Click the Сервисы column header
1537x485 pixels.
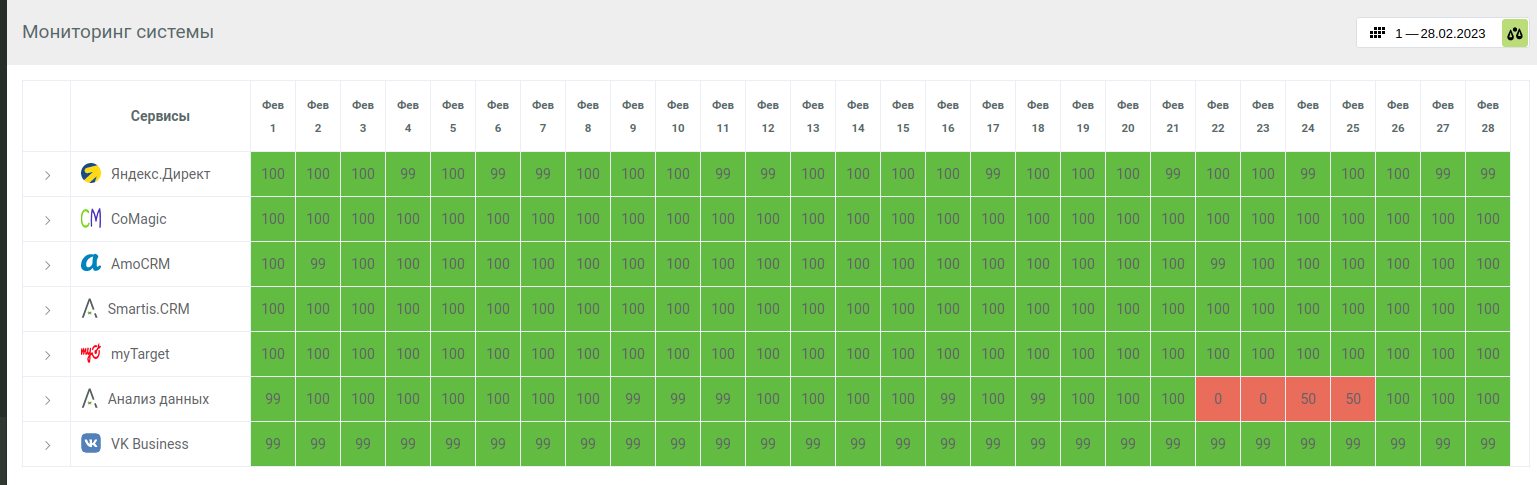coord(160,116)
